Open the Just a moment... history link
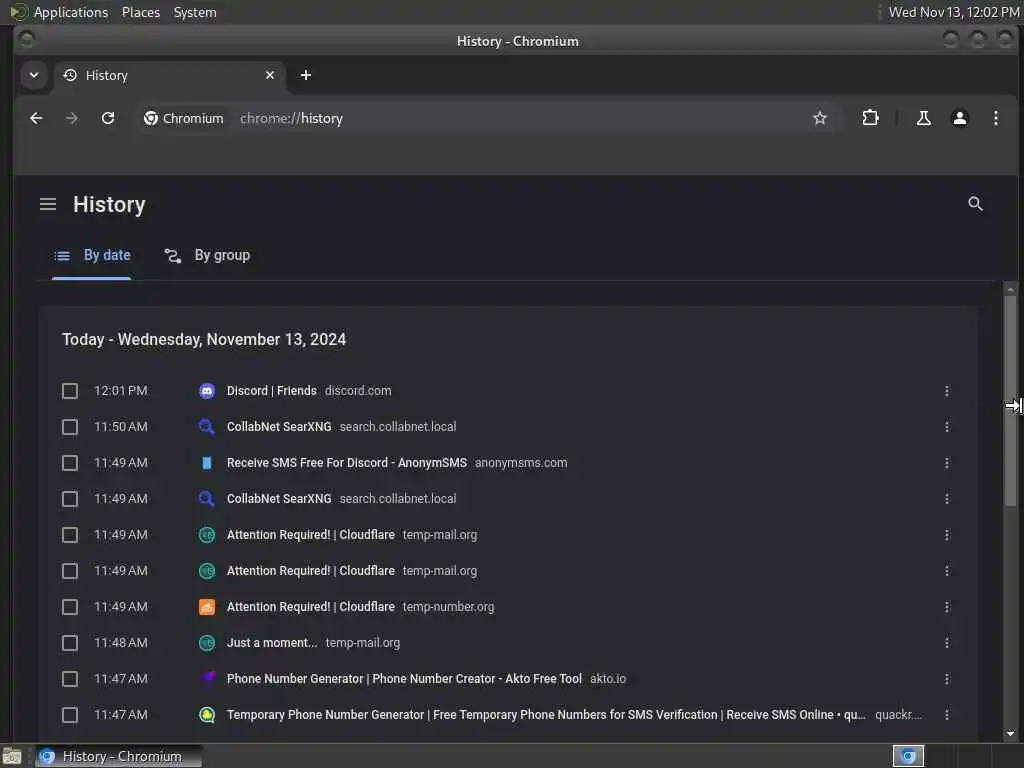This screenshot has height=768, width=1024. coord(272,643)
